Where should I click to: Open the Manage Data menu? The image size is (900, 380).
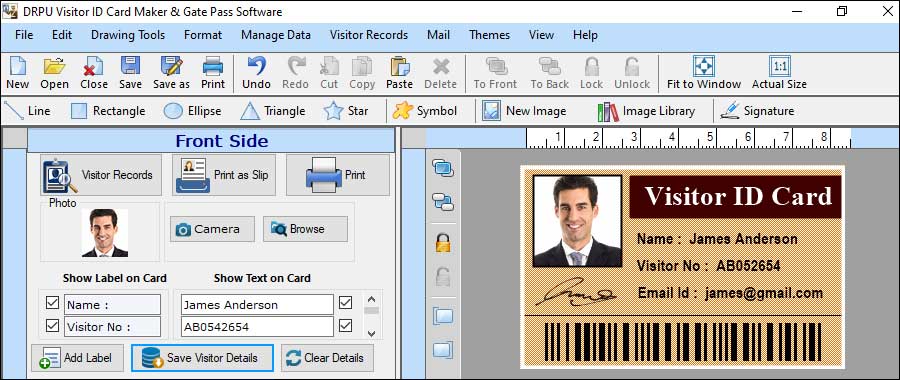pyautogui.click(x=276, y=35)
